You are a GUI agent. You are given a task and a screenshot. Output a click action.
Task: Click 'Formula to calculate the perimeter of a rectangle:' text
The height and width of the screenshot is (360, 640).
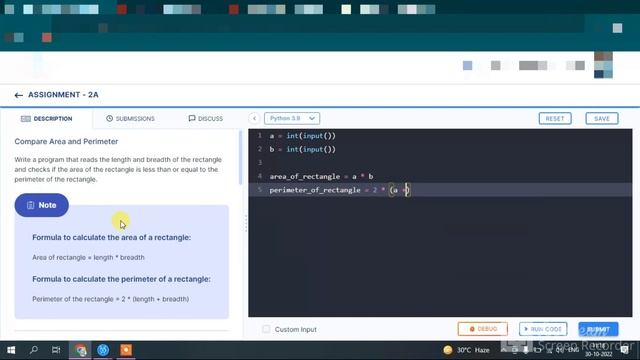(x=121, y=279)
